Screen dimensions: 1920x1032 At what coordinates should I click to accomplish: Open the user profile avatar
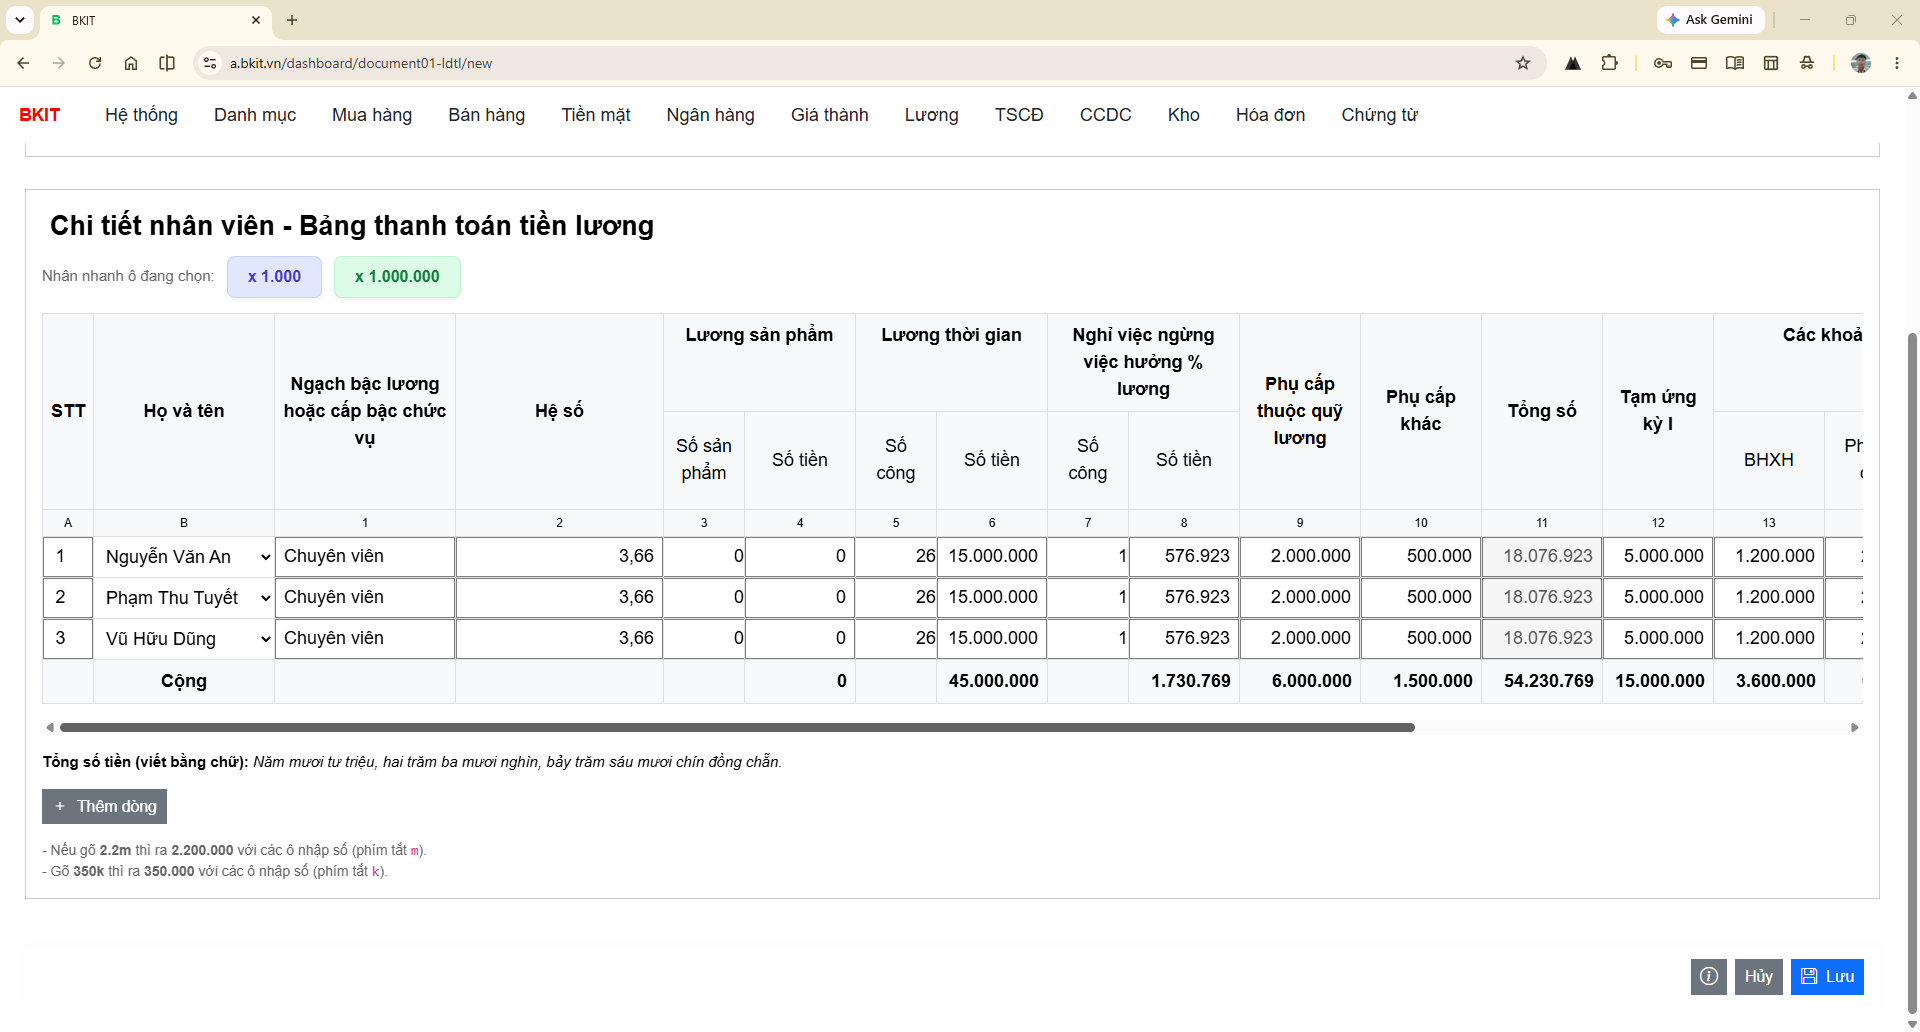coord(1861,63)
